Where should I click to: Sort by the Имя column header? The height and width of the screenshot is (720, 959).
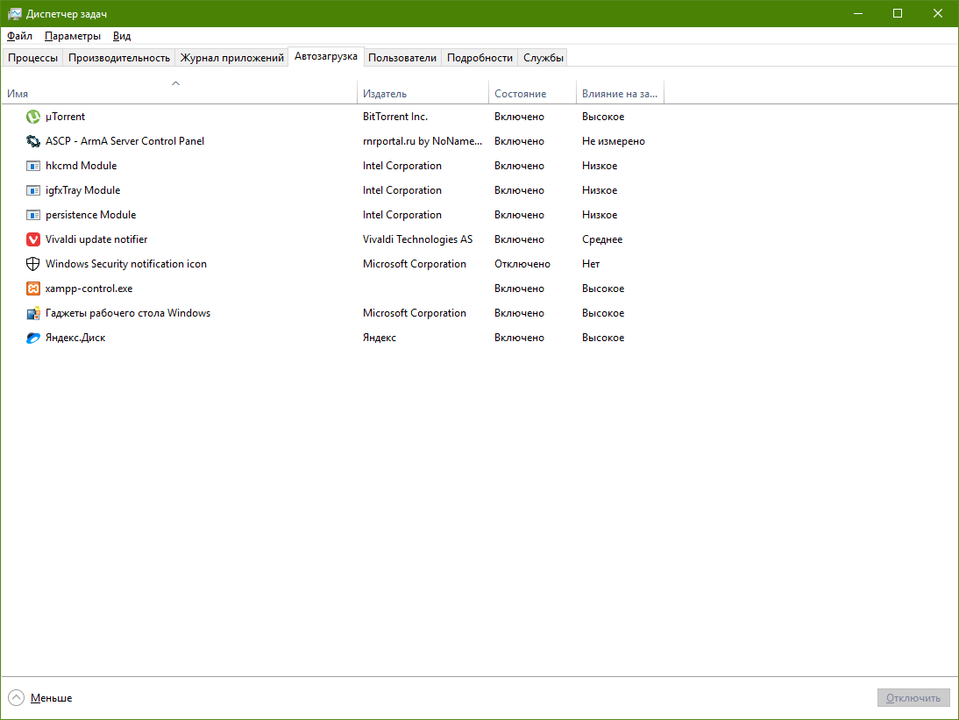[x=179, y=91]
